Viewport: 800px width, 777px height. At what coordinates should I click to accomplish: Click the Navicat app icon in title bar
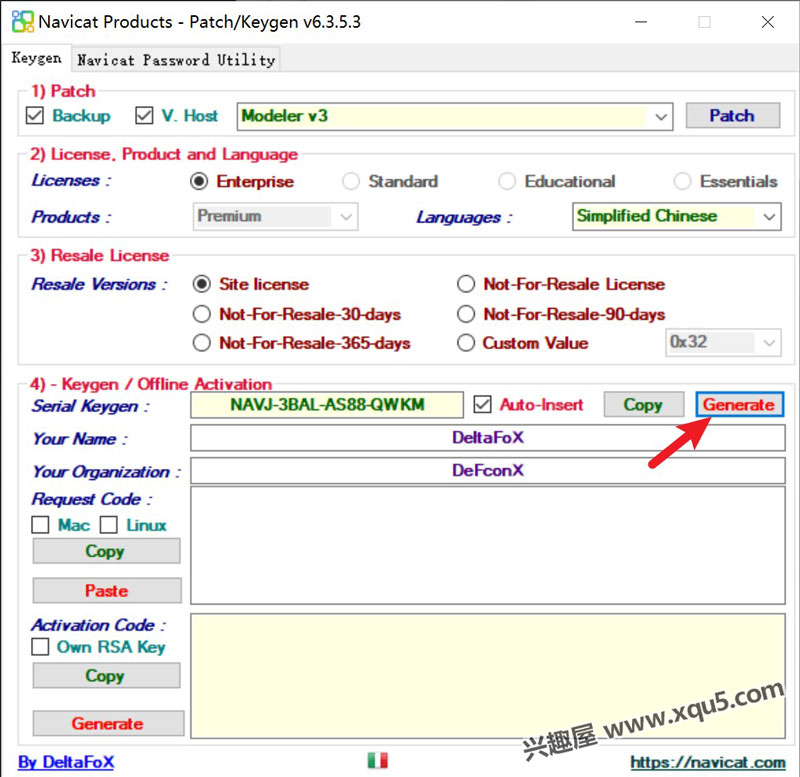tap(22, 22)
